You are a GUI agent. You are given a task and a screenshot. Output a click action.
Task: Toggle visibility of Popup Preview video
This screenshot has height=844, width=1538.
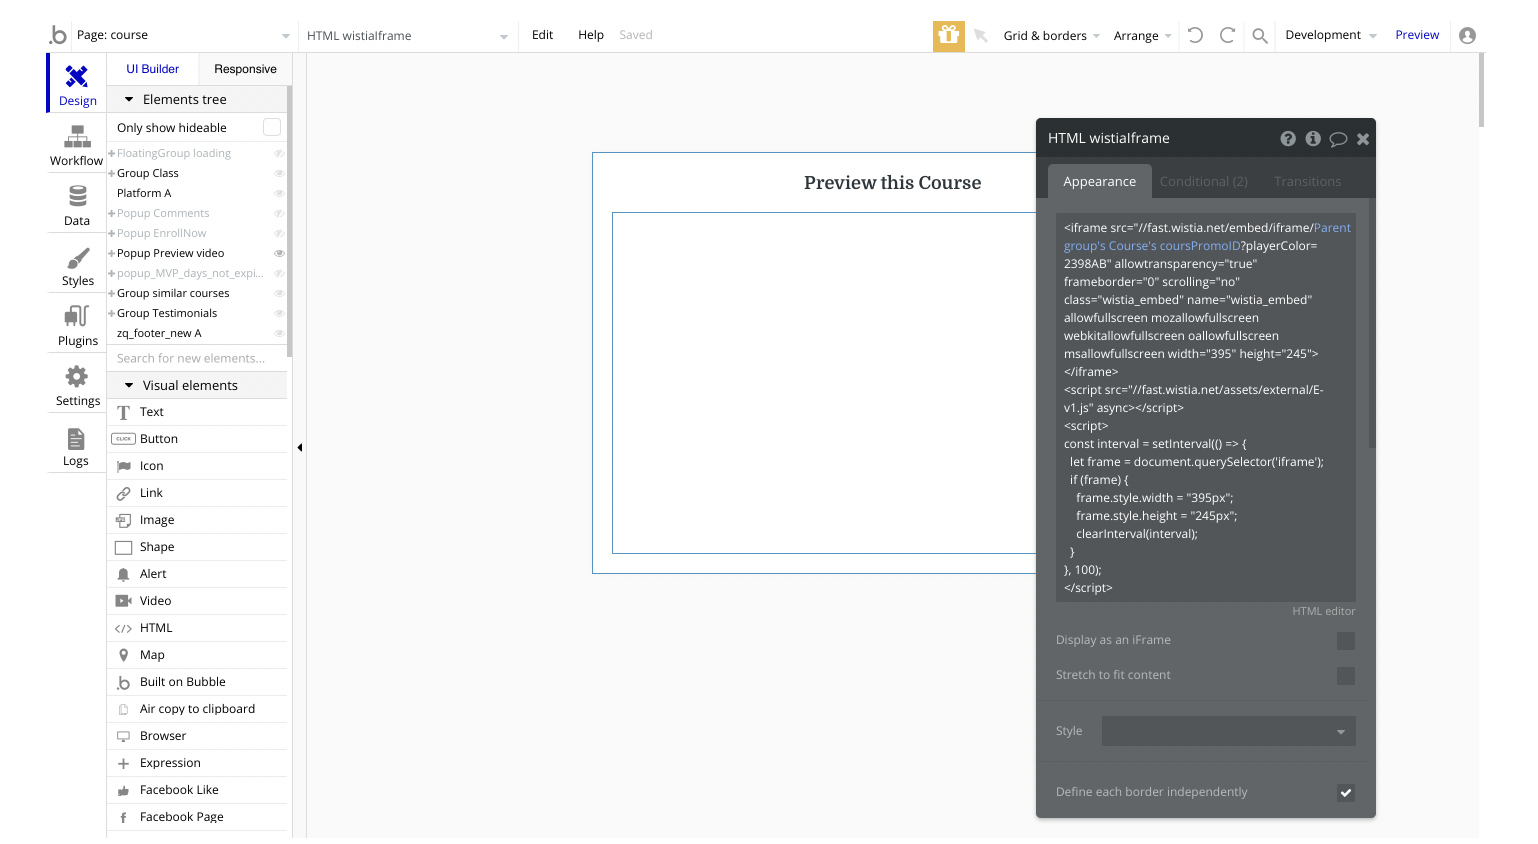(x=279, y=253)
